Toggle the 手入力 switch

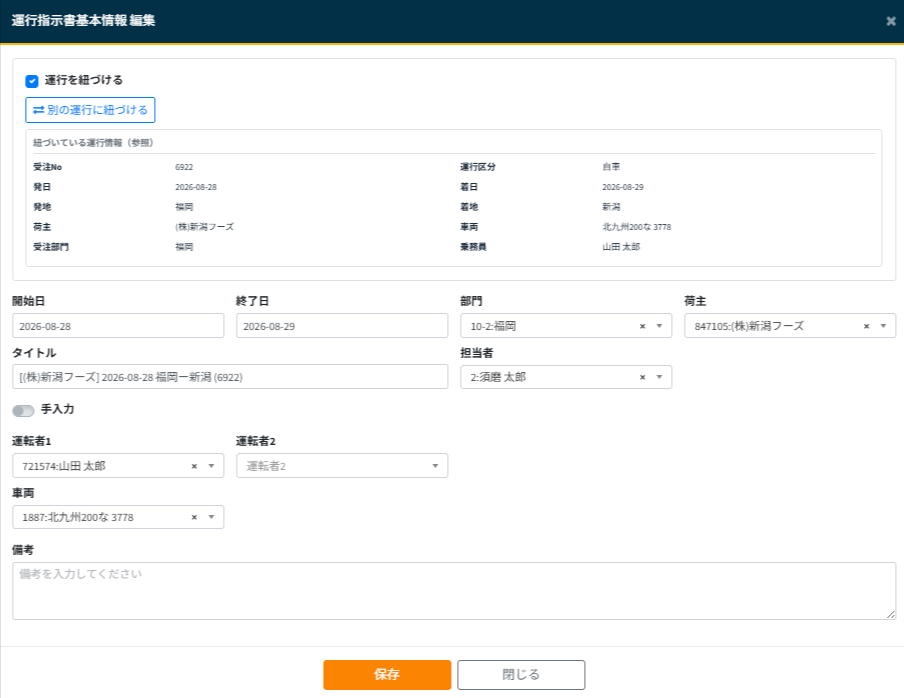coord(23,410)
